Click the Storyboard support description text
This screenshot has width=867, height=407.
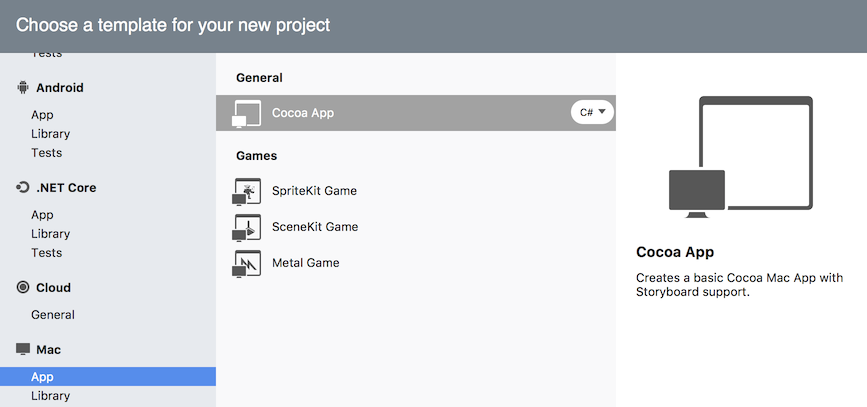tap(739, 285)
